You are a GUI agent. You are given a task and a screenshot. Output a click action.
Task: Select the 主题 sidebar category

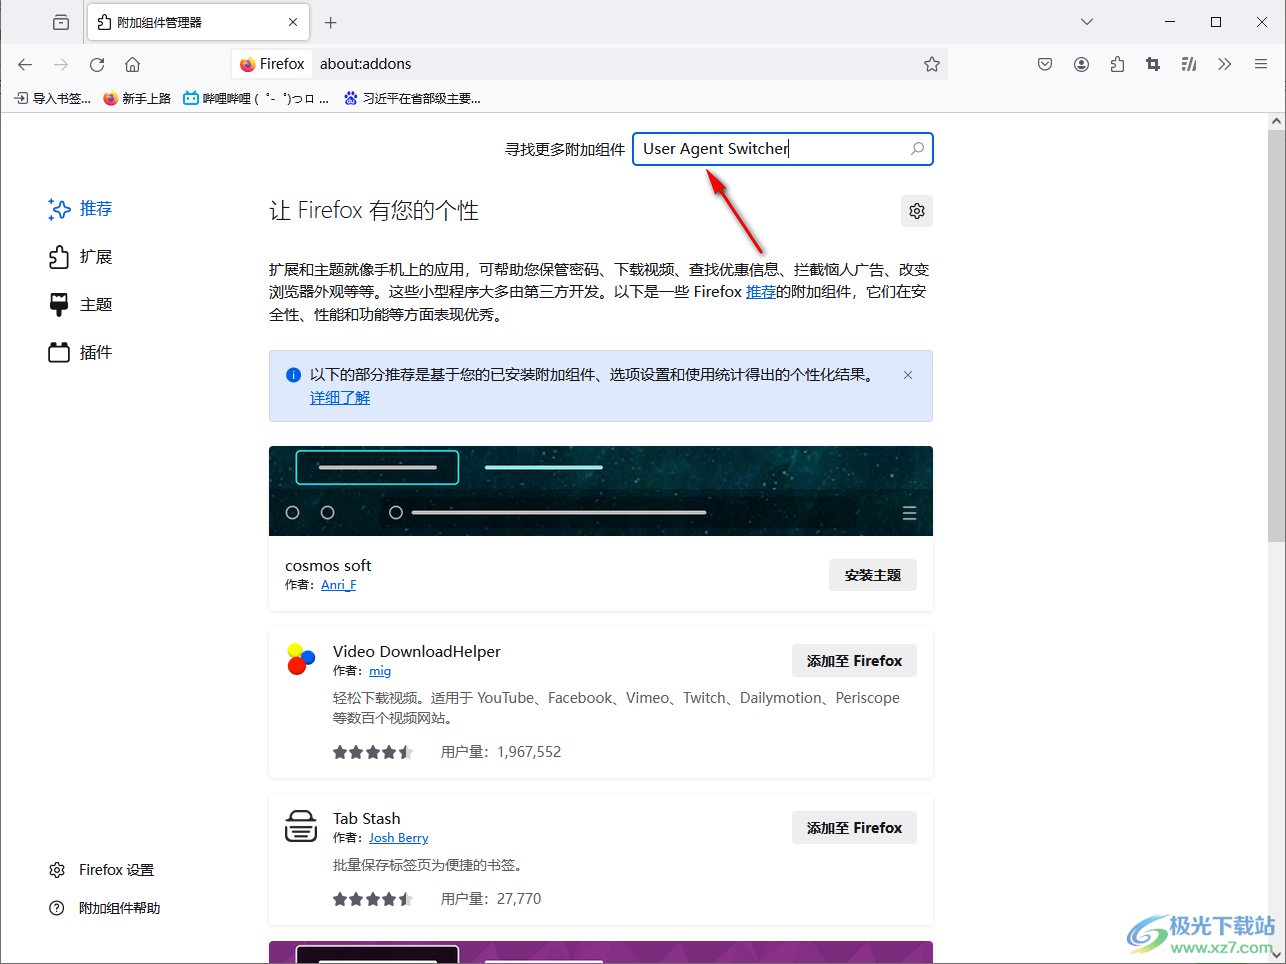(x=82, y=305)
